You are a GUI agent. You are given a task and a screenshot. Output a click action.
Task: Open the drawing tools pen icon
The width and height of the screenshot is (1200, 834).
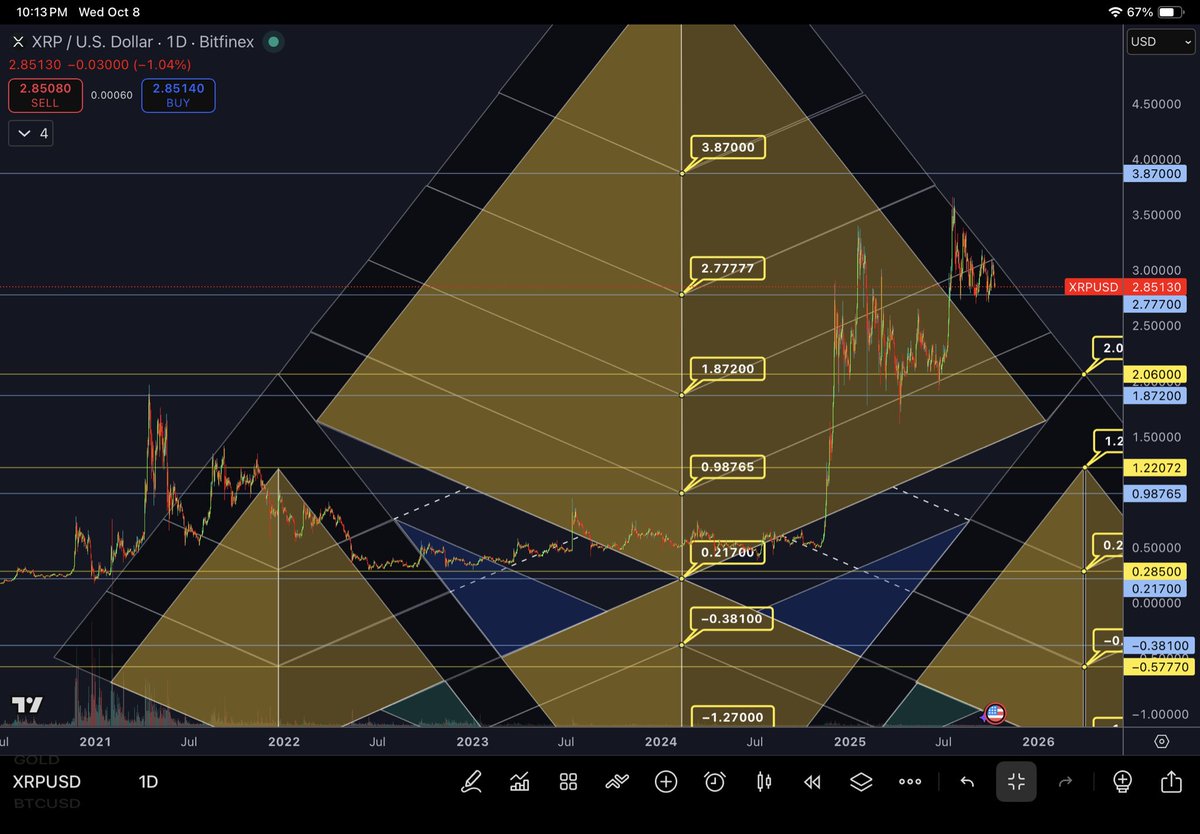click(470, 782)
